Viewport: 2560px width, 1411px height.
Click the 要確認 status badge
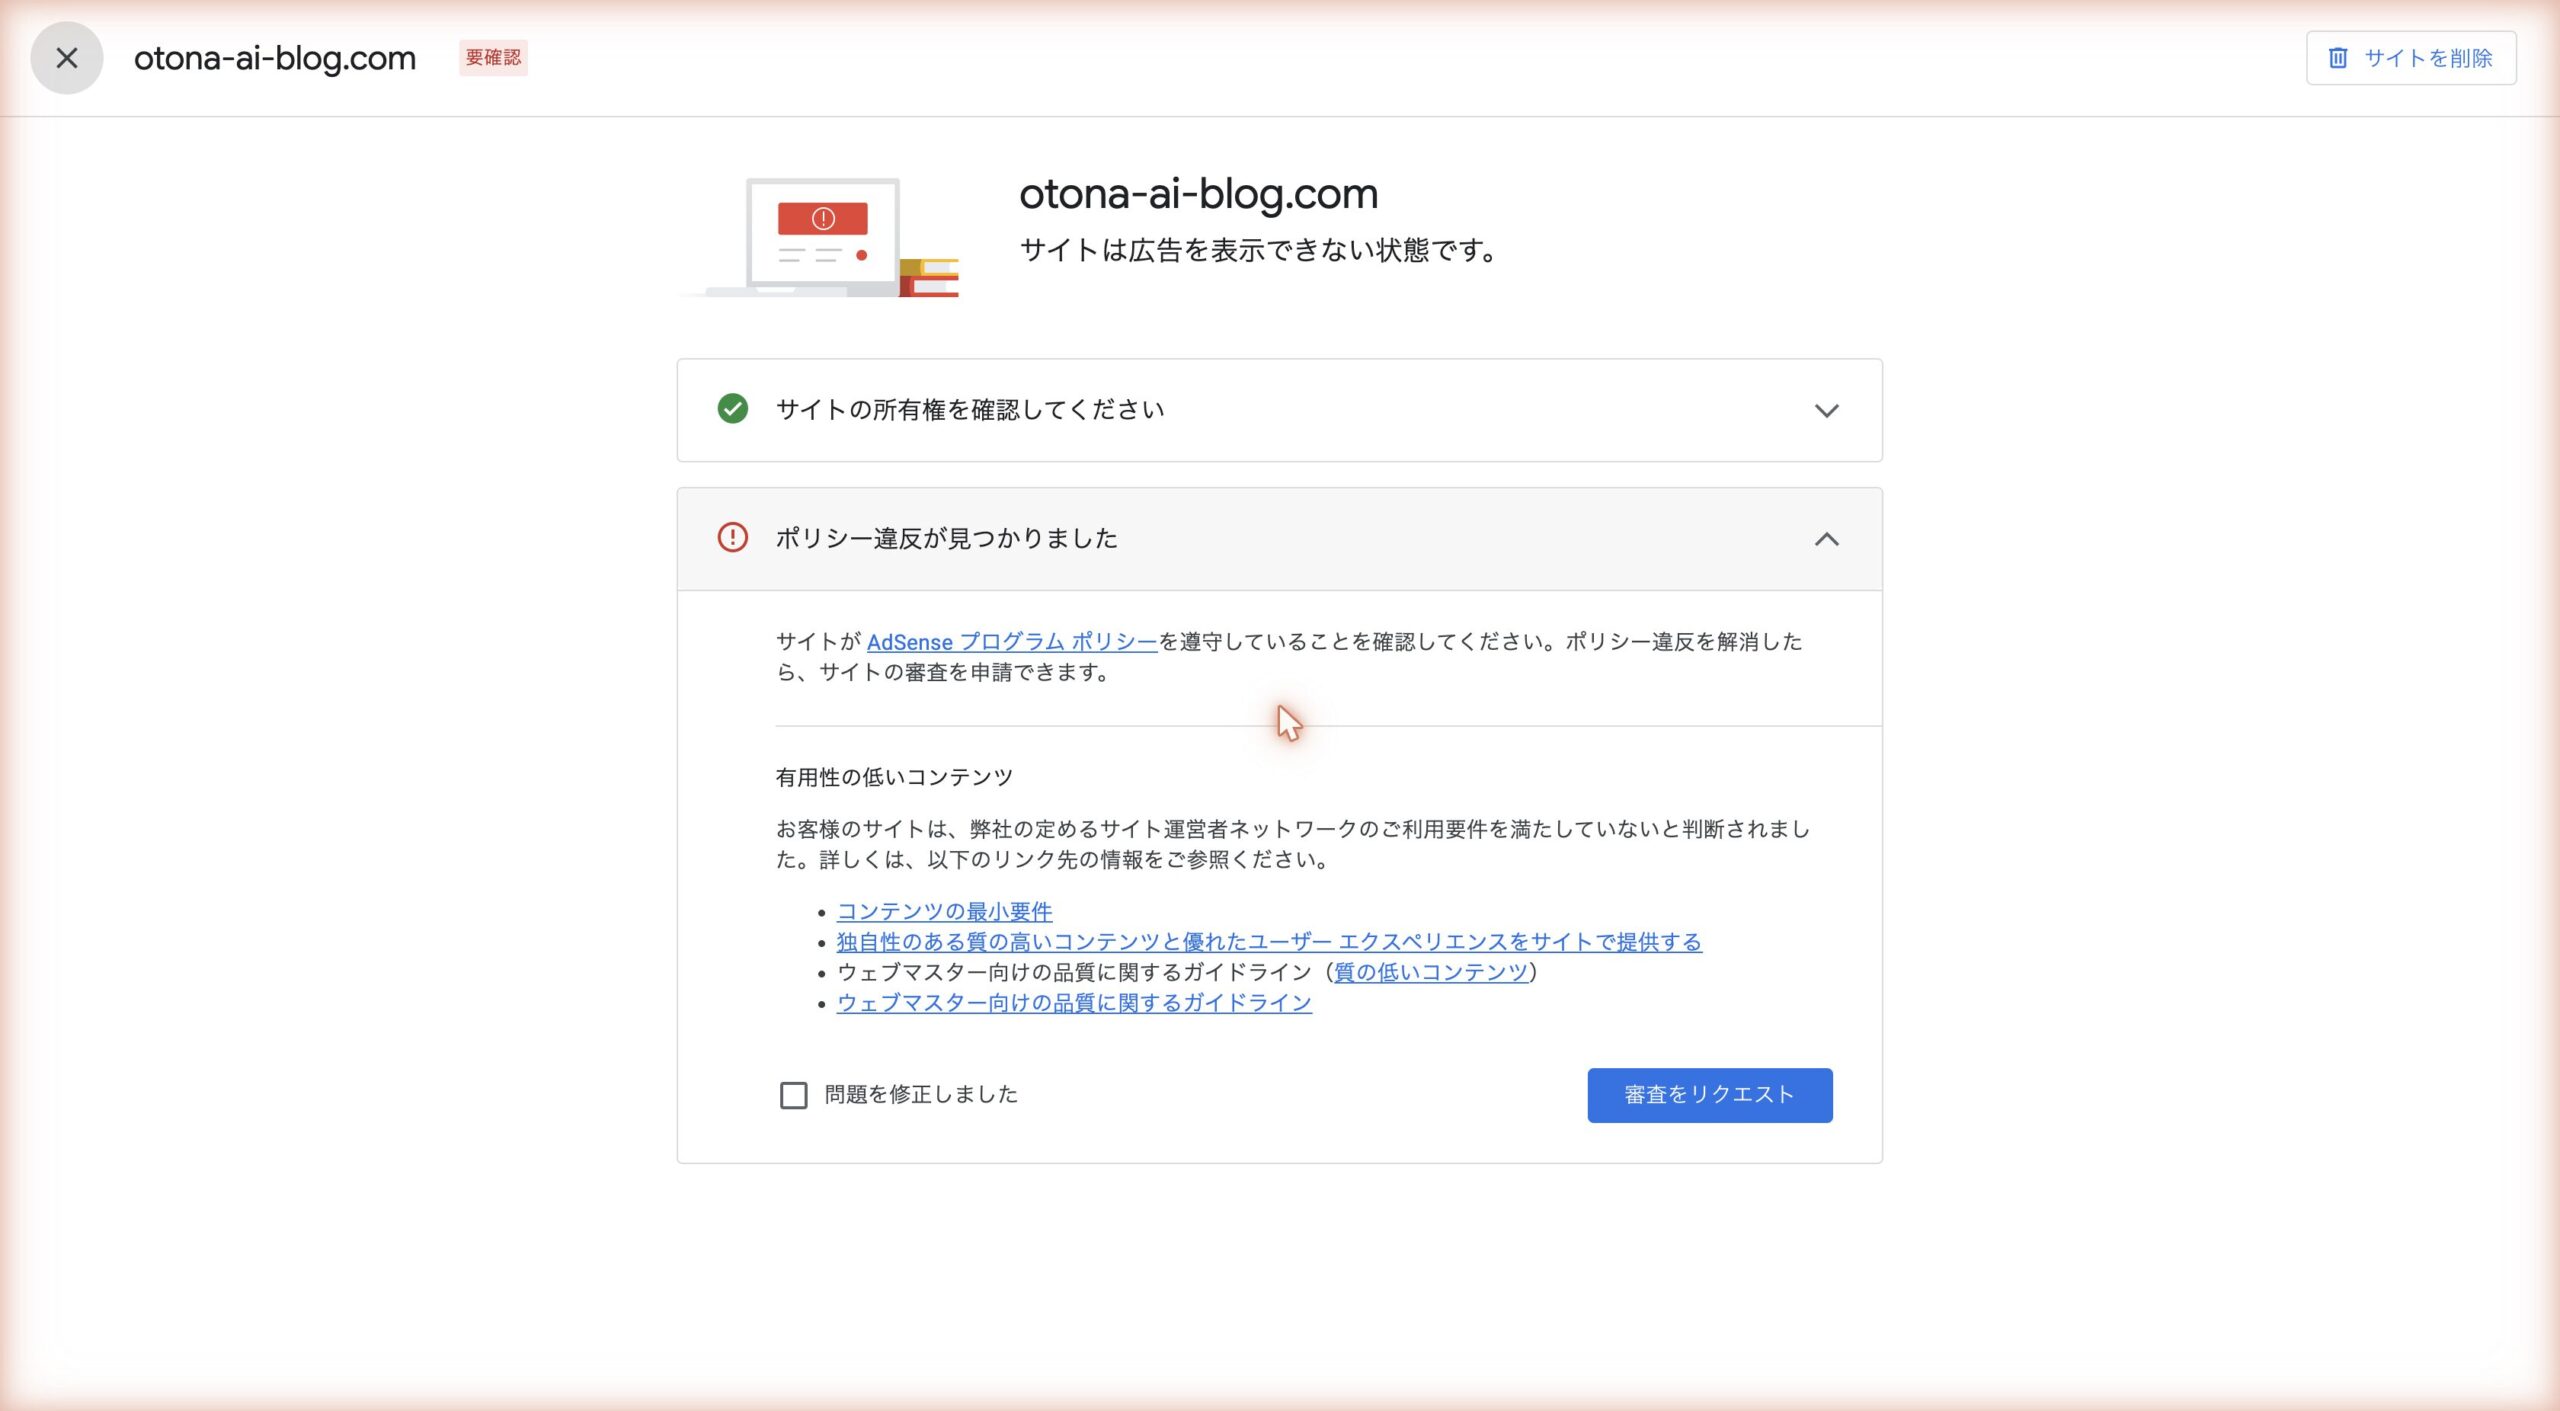pyautogui.click(x=493, y=58)
